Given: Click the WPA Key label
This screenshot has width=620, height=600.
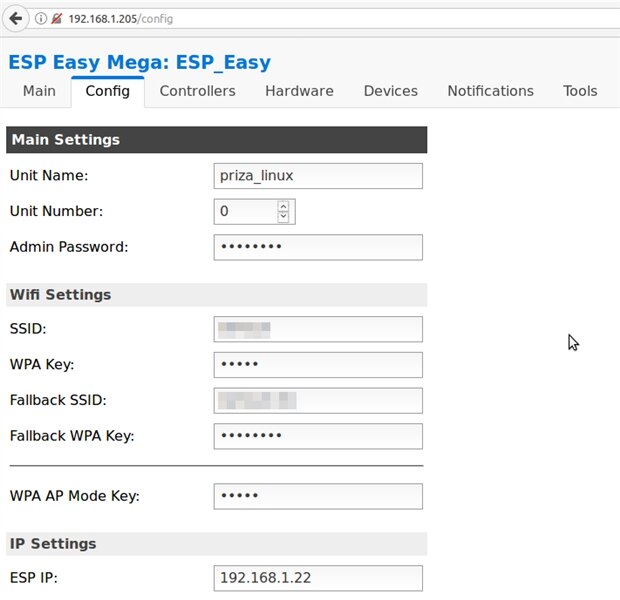Looking at the screenshot, I should 42,364.
